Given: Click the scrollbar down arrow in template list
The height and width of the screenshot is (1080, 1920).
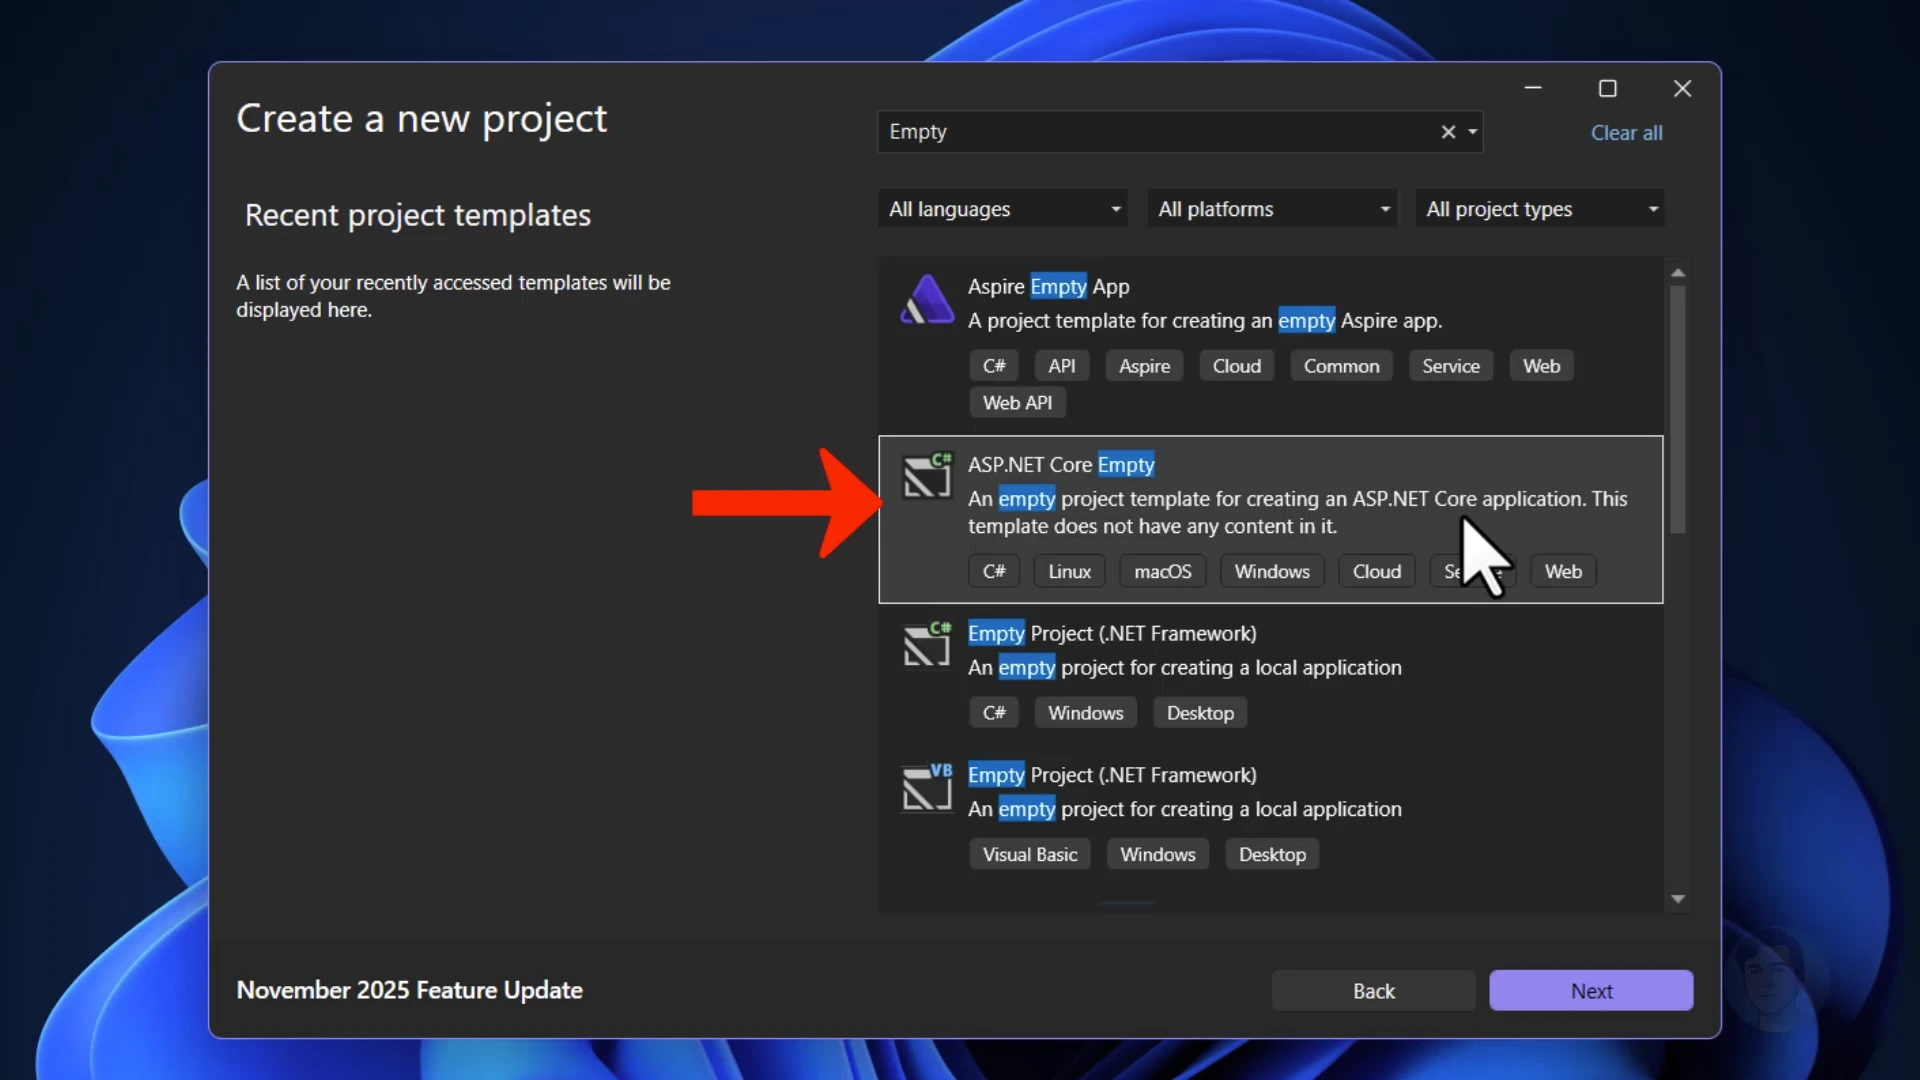Looking at the screenshot, I should pyautogui.click(x=1678, y=898).
